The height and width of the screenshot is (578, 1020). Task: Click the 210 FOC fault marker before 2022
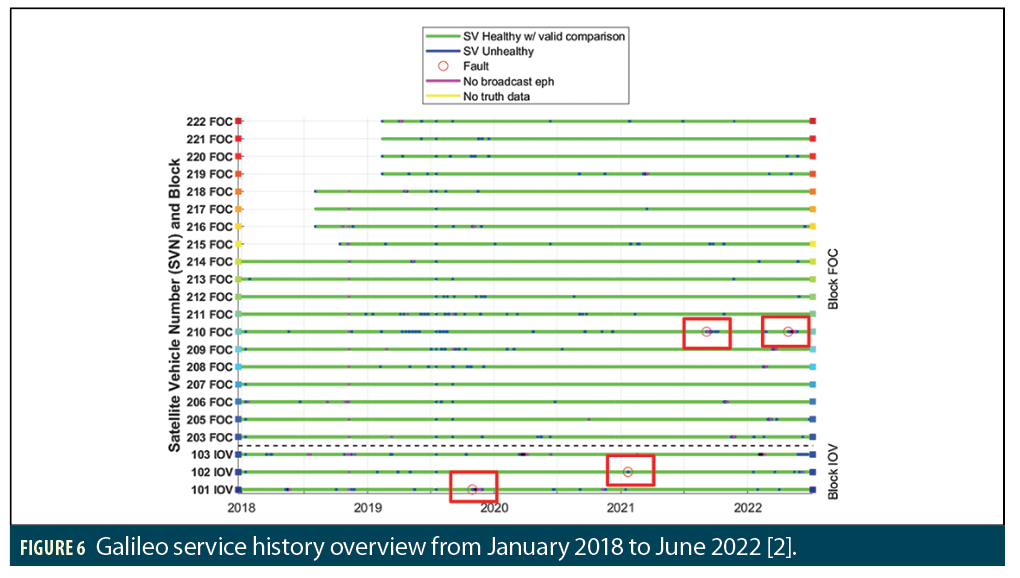point(706,332)
